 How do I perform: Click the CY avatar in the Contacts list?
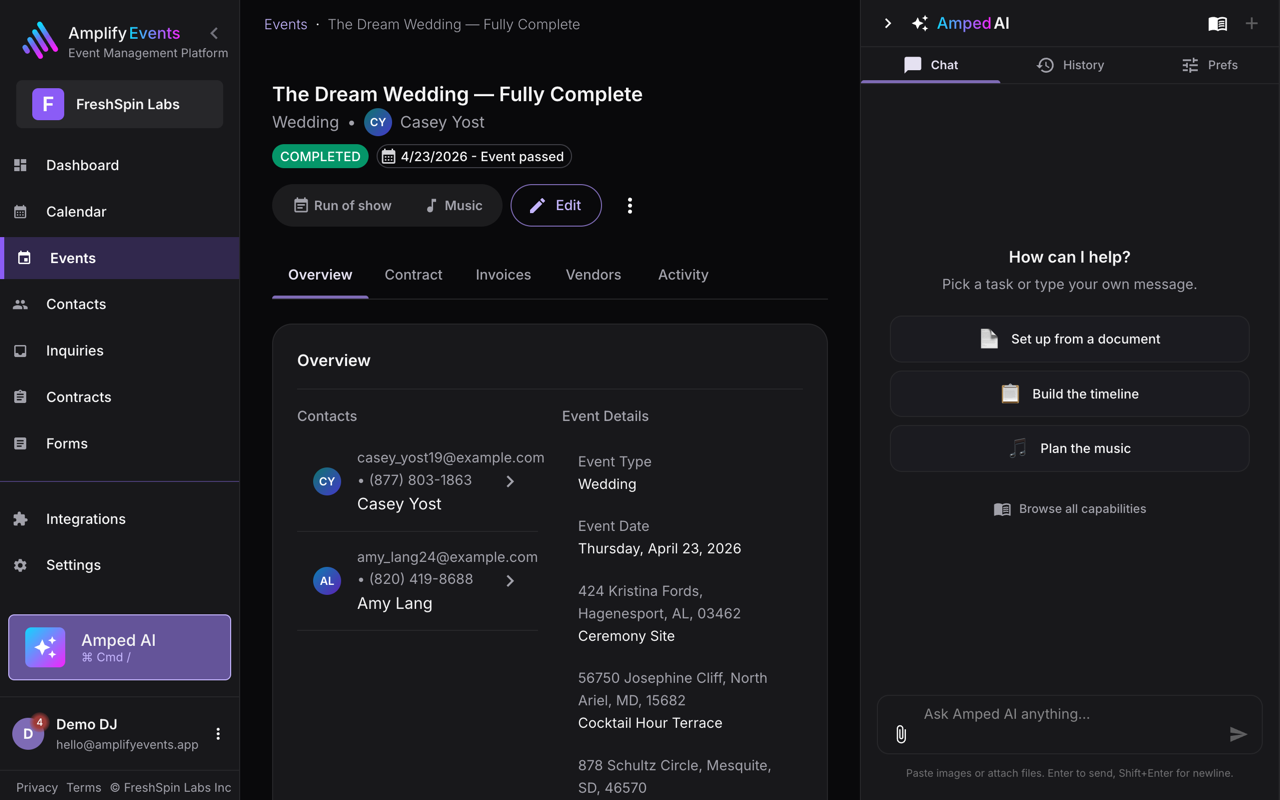(327, 481)
